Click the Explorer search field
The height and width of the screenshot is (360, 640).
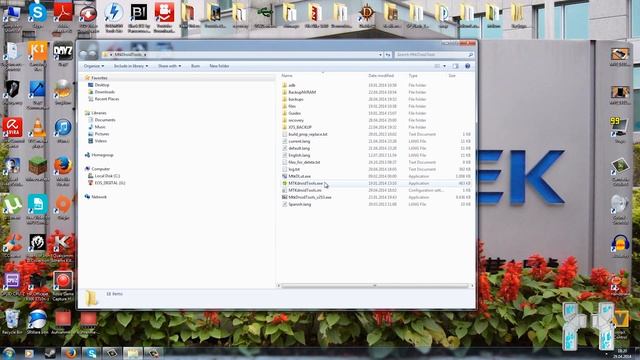click(434, 54)
